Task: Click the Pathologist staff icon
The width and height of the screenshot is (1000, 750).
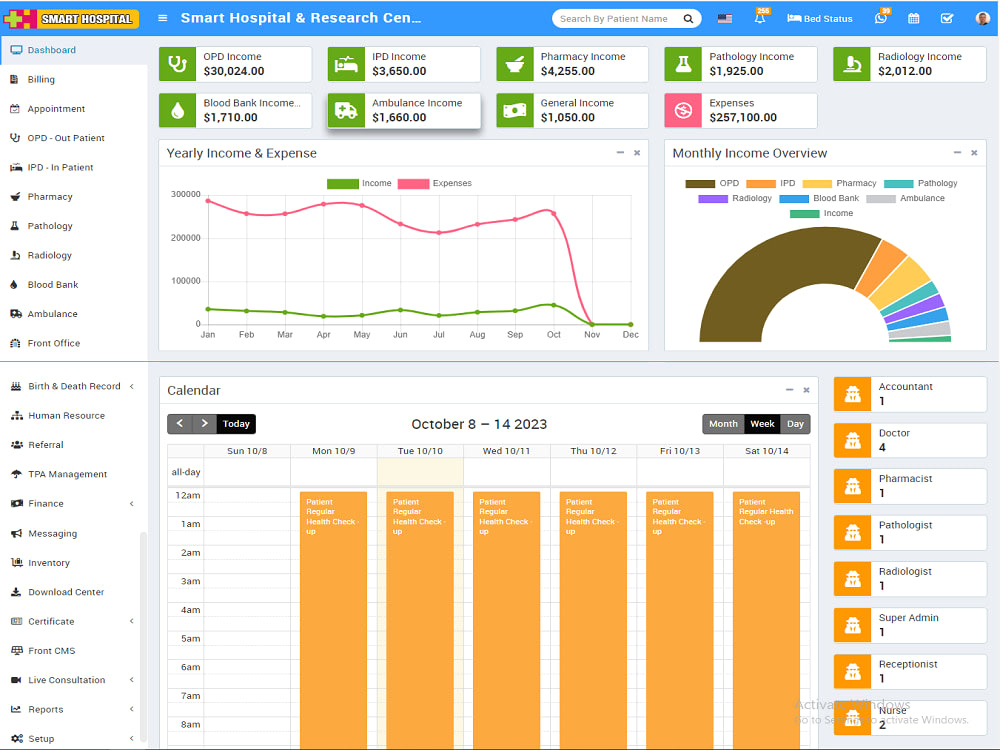Action: (853, 533)
